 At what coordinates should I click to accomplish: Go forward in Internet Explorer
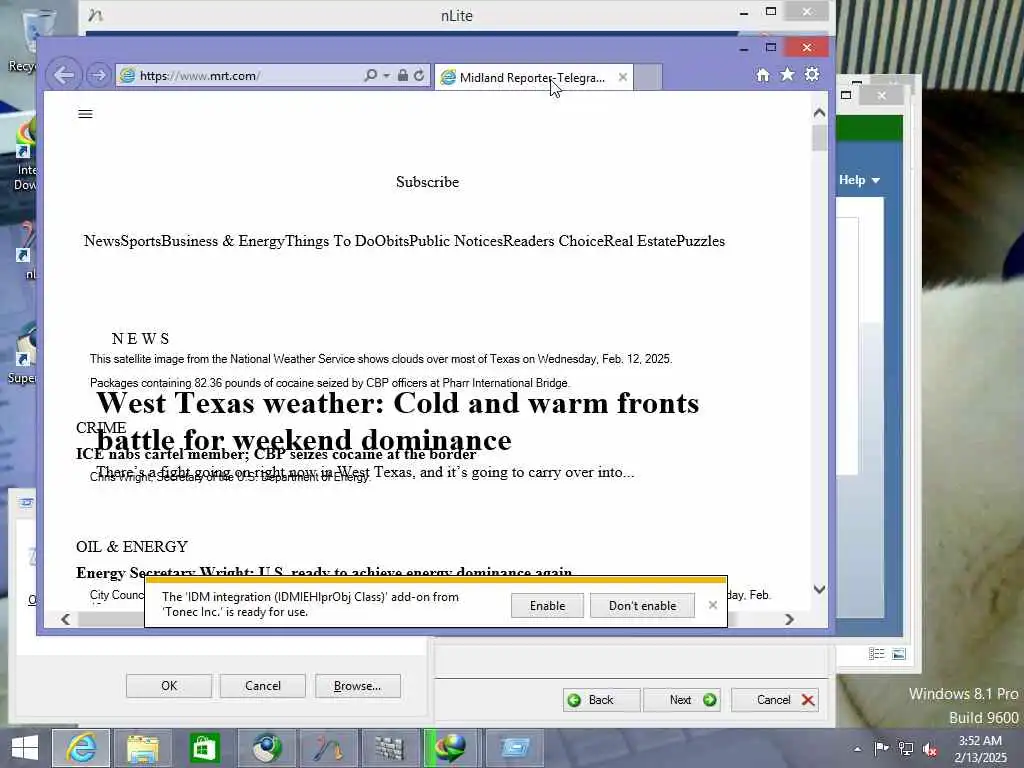99,75
